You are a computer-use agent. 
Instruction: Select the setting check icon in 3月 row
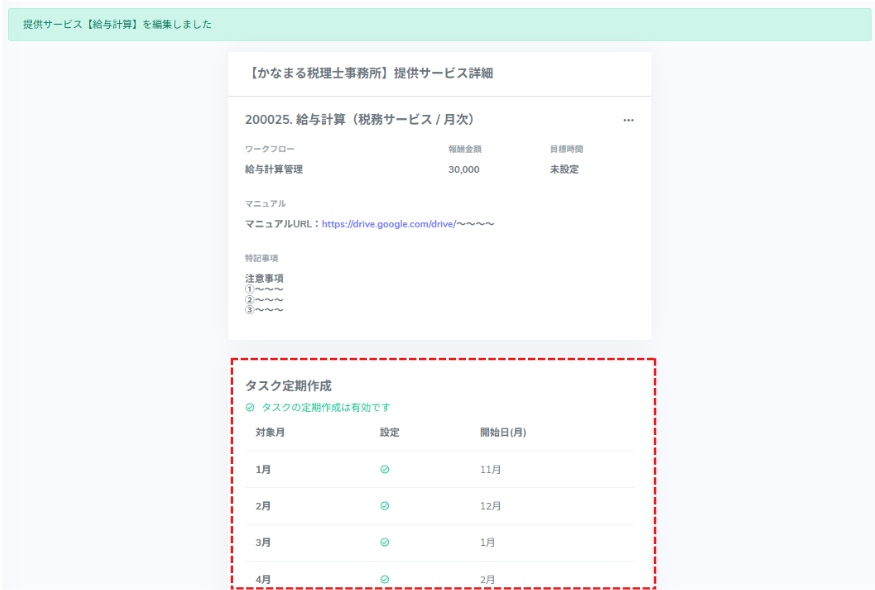pyautogui.click(x=385, y=542)
